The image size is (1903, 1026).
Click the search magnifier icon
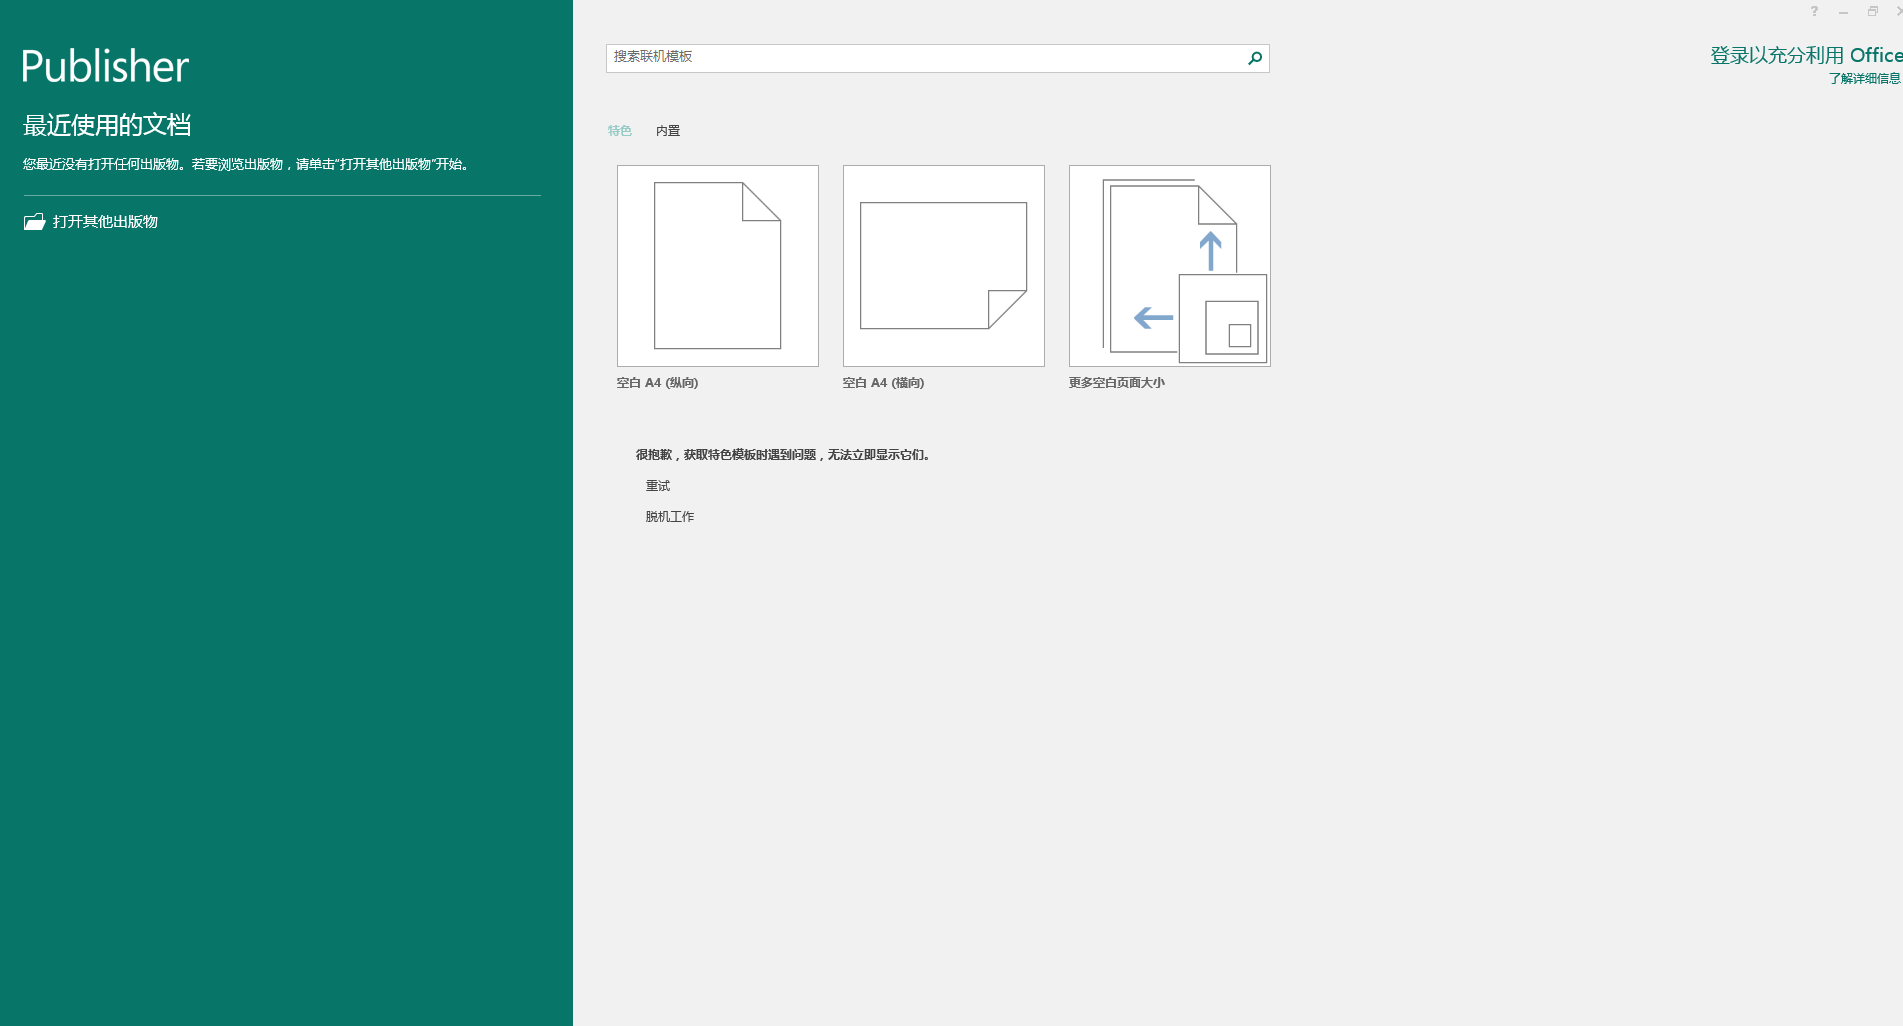tap(1253, 59)
